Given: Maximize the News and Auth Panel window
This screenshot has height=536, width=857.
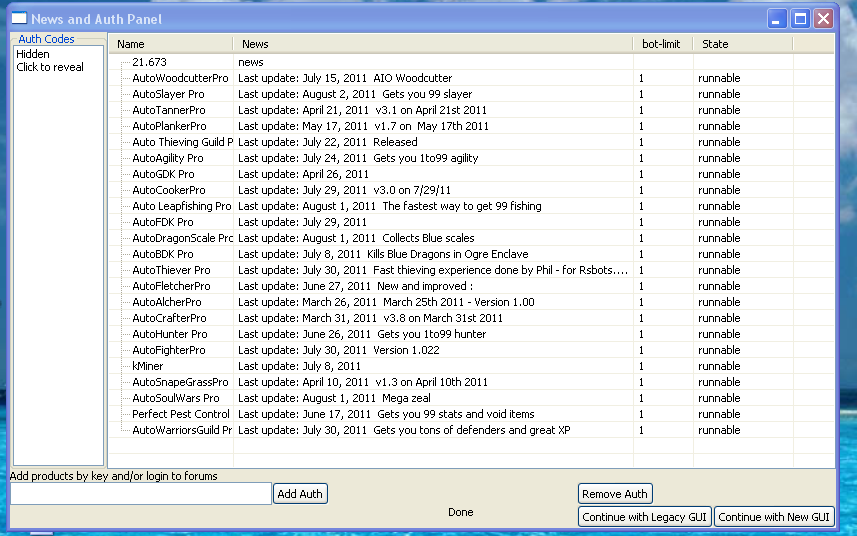Looking at the screenshot, I should click(x=800, y=19).
